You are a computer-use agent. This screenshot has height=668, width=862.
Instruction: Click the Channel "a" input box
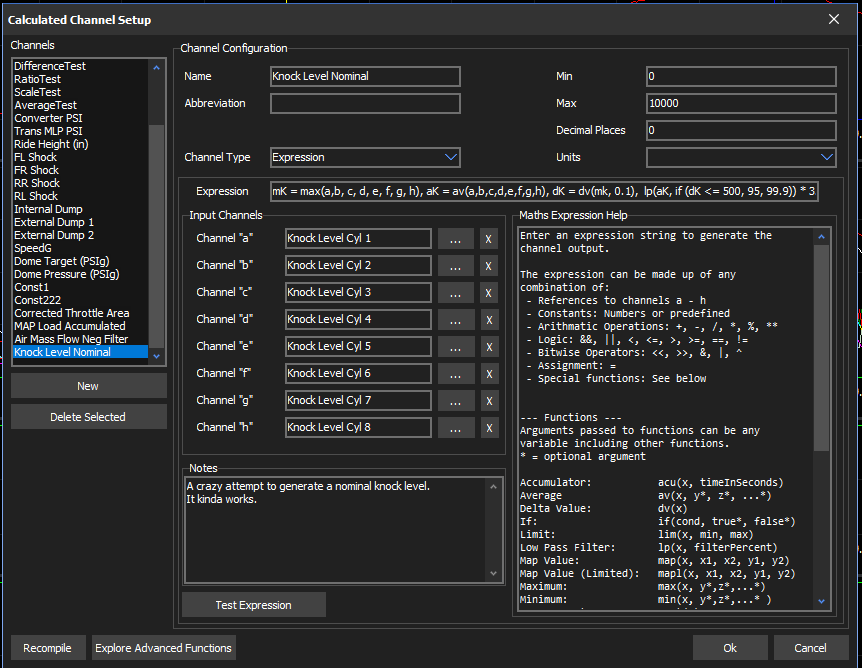click(358, 239)
